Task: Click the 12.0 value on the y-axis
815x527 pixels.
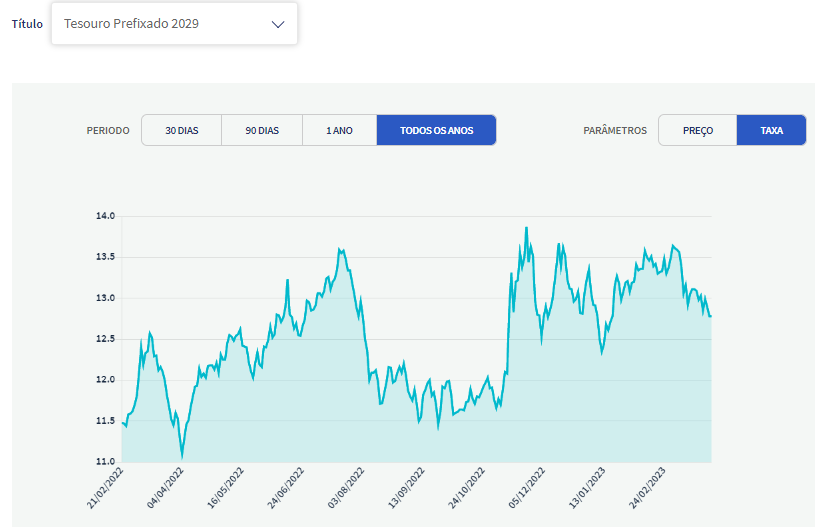Action: click(x=105, y=380)
